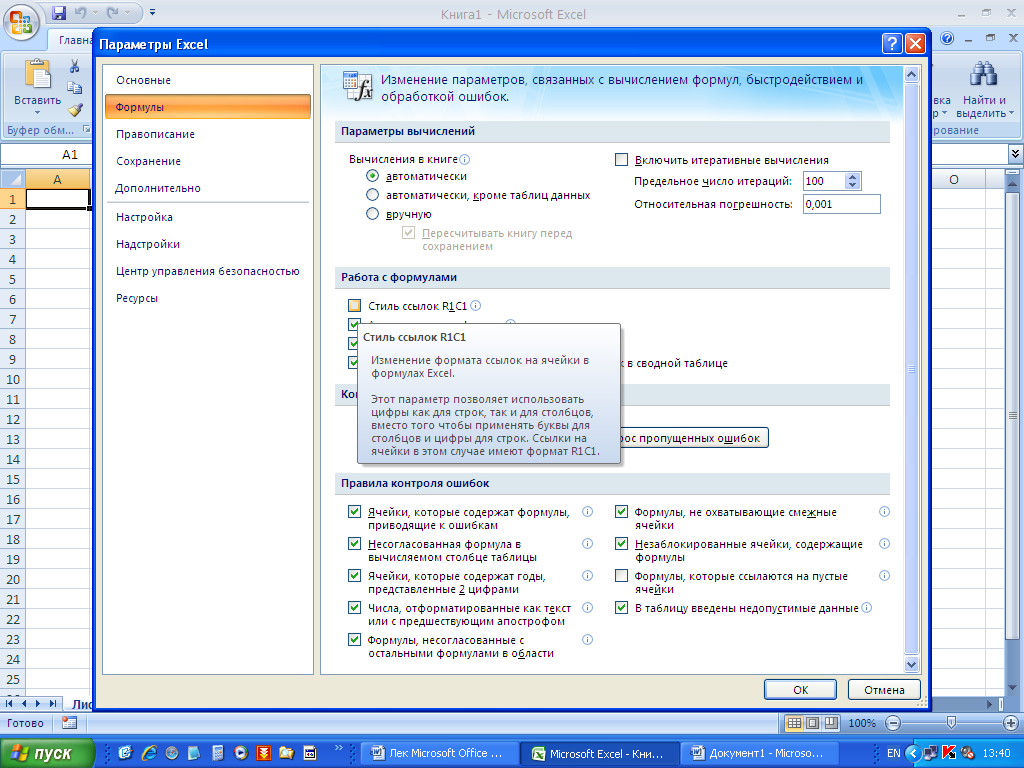
Task: Click info icon for Формулы, которые ссылаются на пустые ячейки
Action: (x=884, y=576)
